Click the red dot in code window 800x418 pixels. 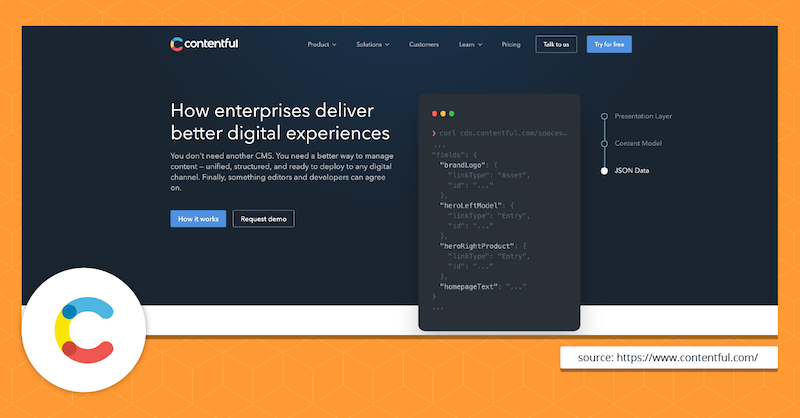click(435, 114)
